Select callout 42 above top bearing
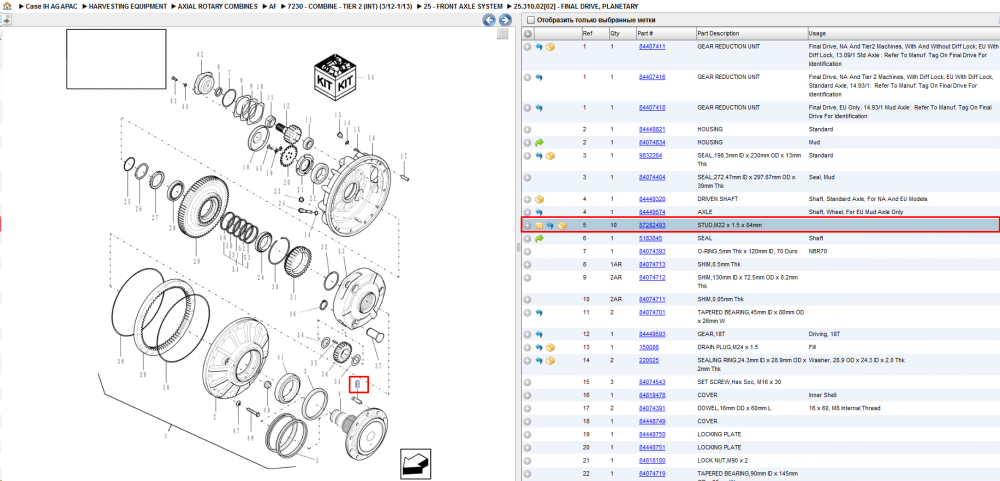Viewport: 1000px width, 481px height. 200,54
